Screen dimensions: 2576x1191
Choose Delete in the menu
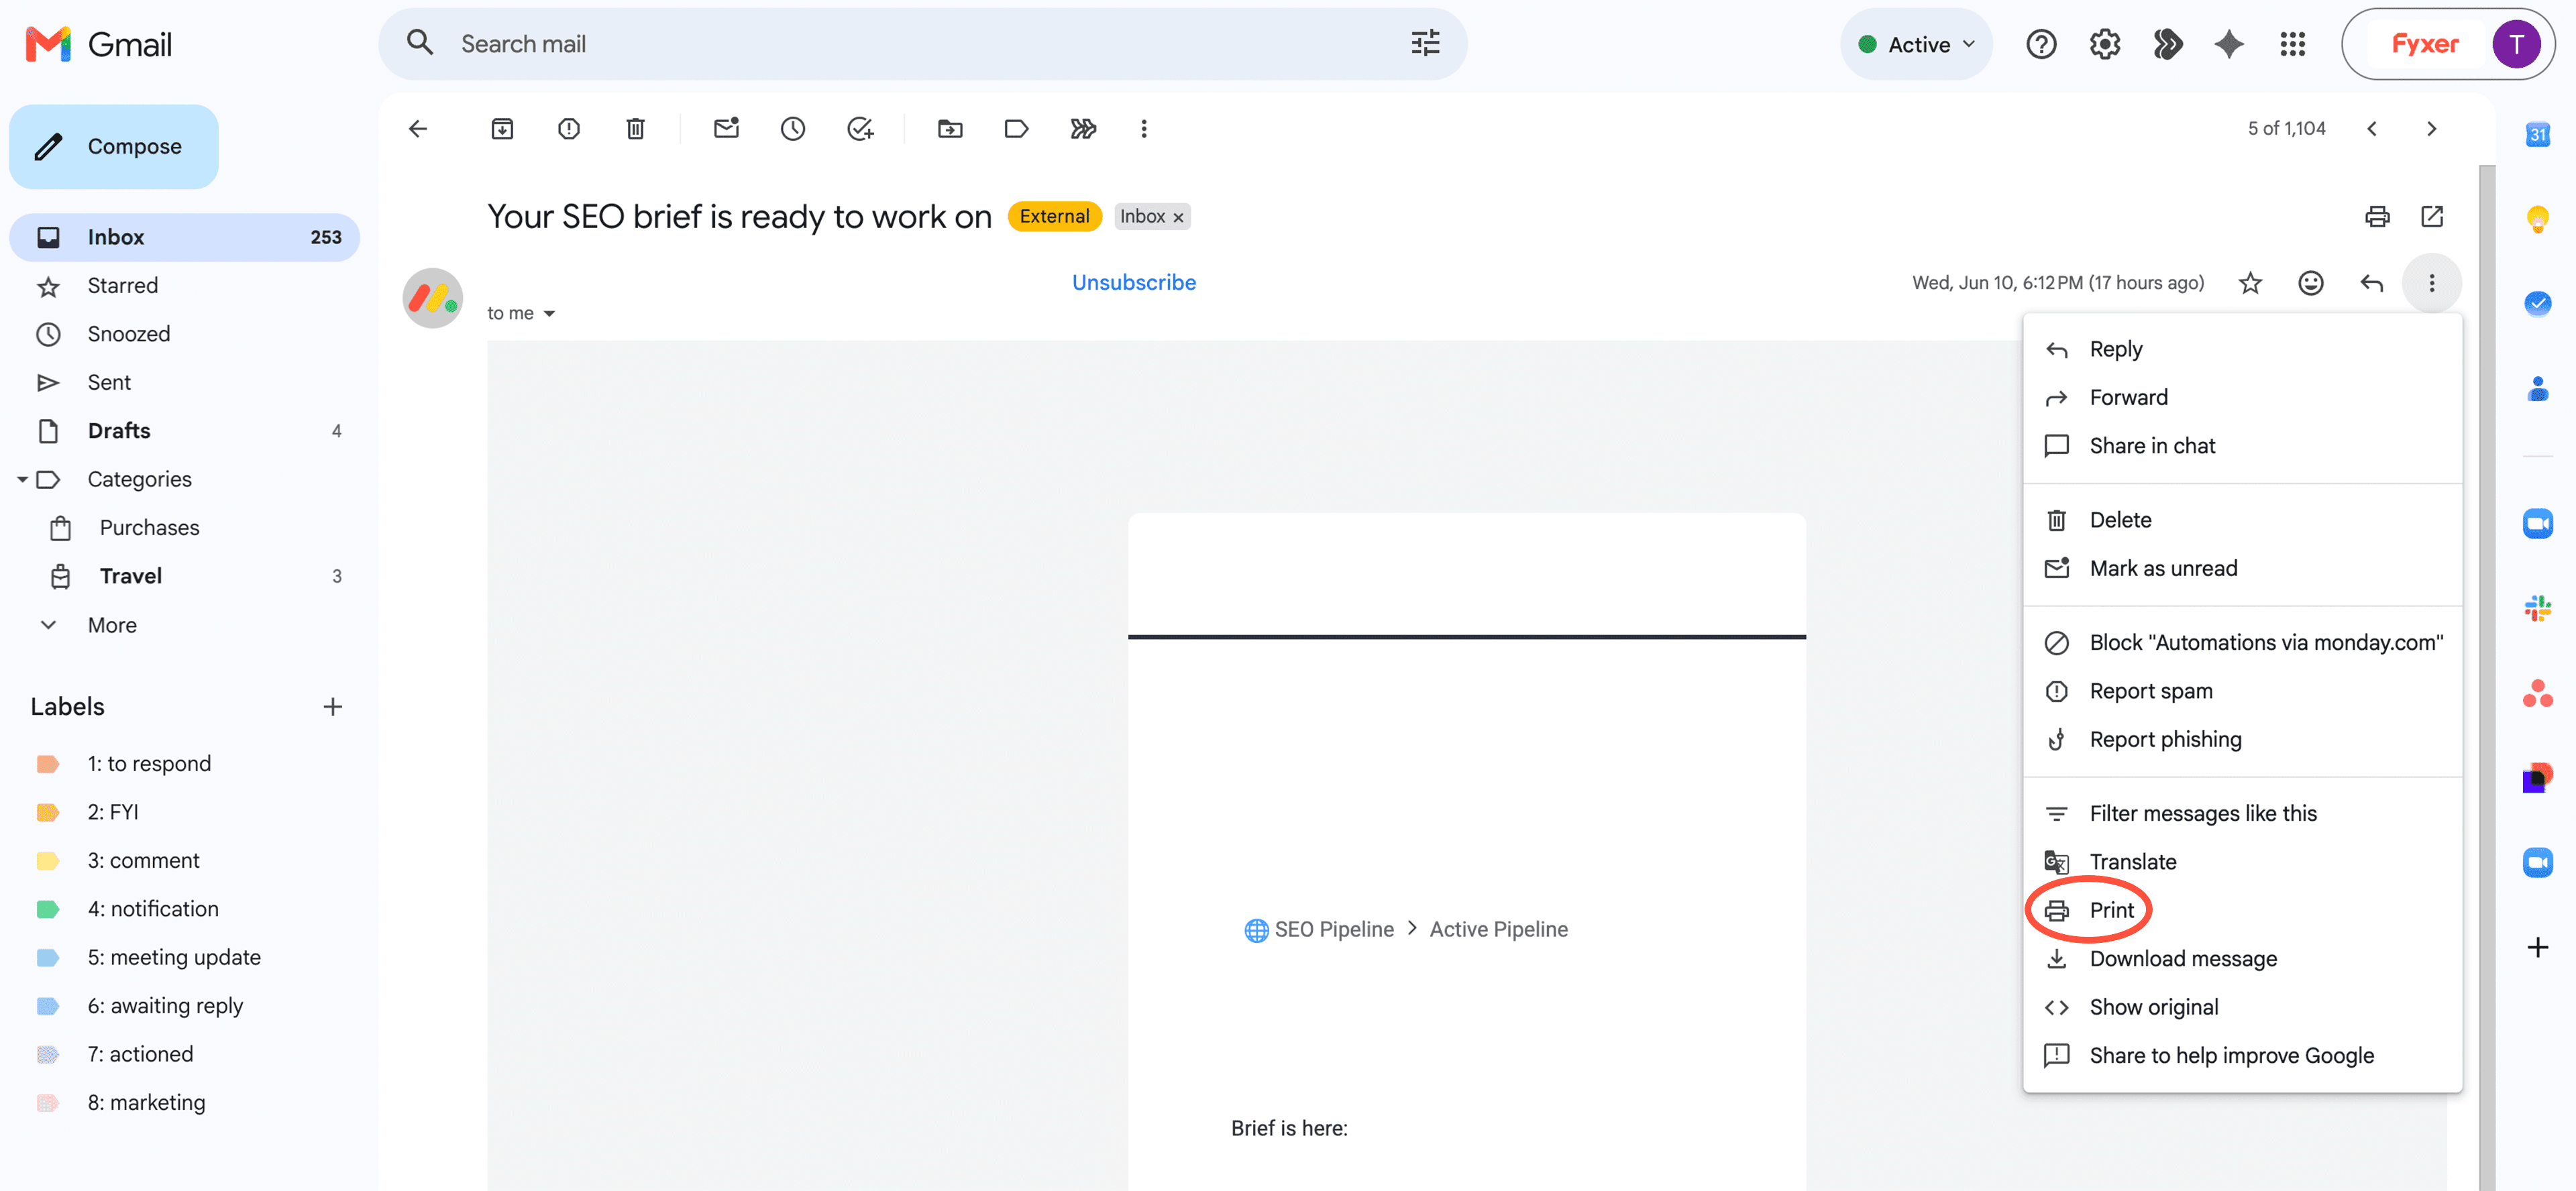(x=2242, y=520)
